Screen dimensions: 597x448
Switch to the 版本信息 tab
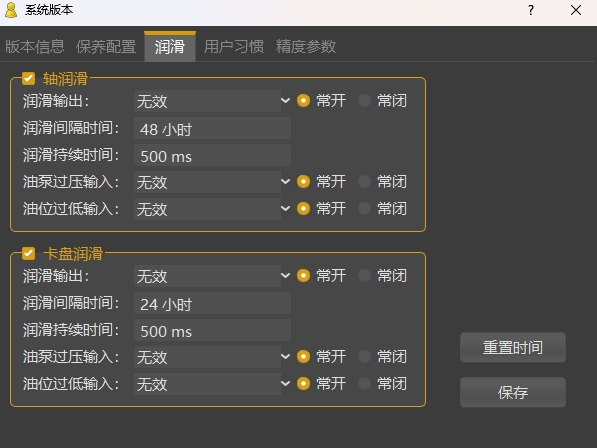point(35,46)
